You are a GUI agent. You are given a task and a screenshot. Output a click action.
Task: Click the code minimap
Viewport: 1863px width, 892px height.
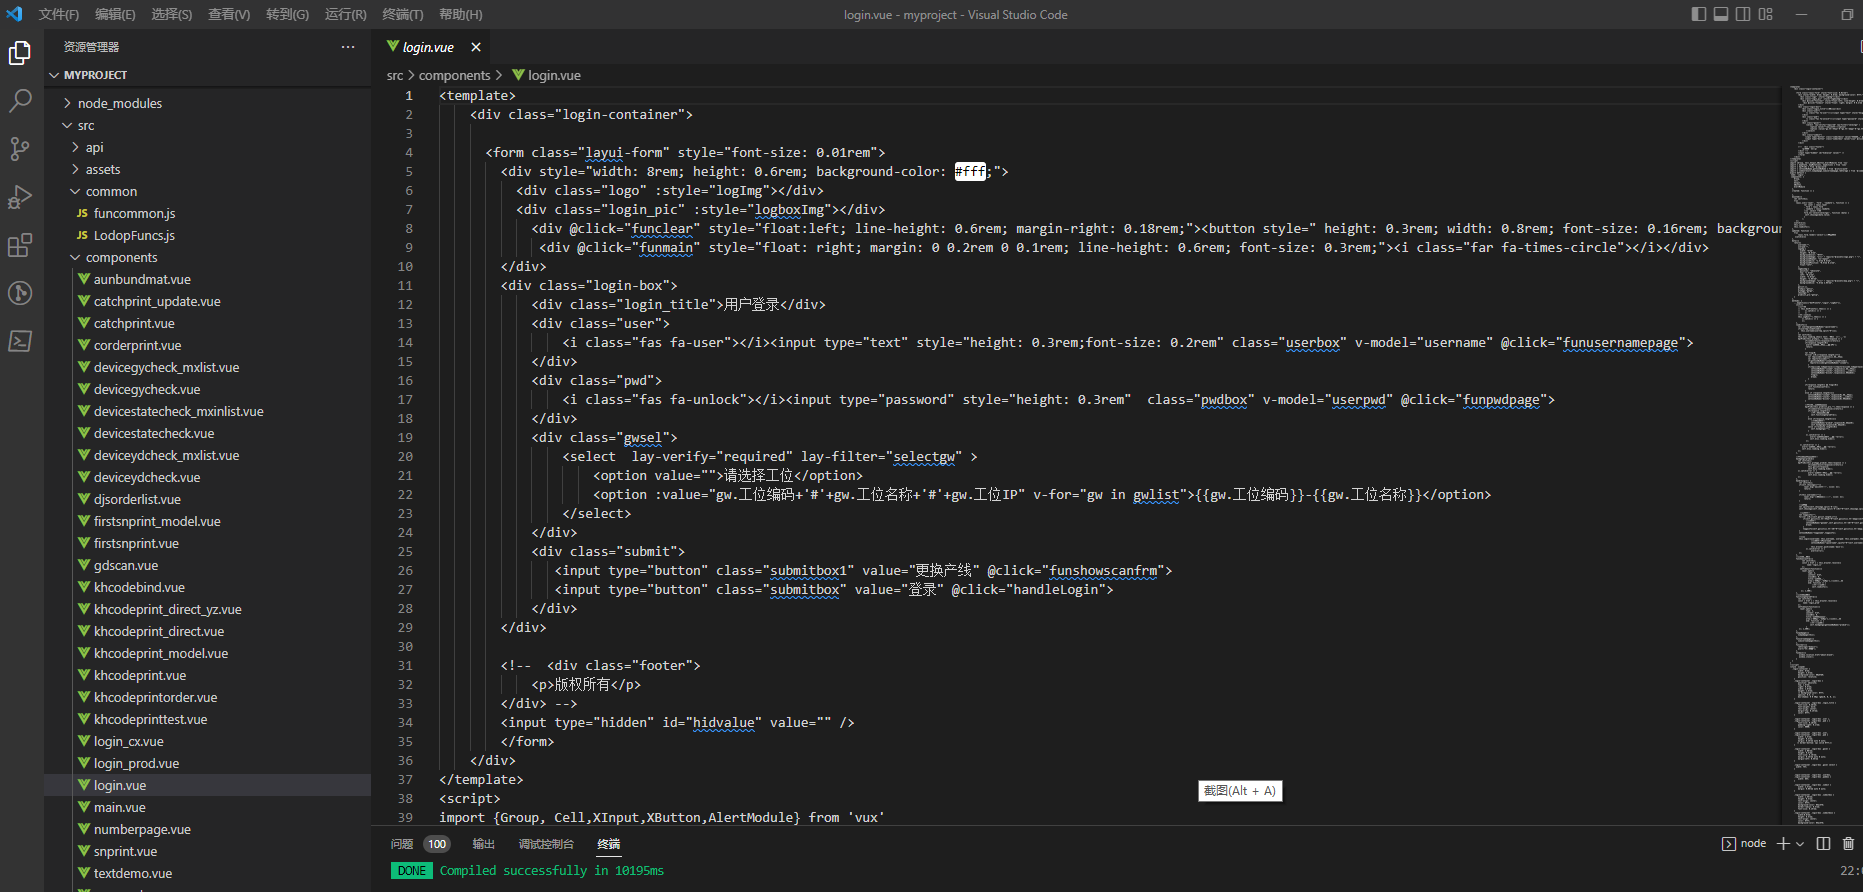tap(1823, 455)
